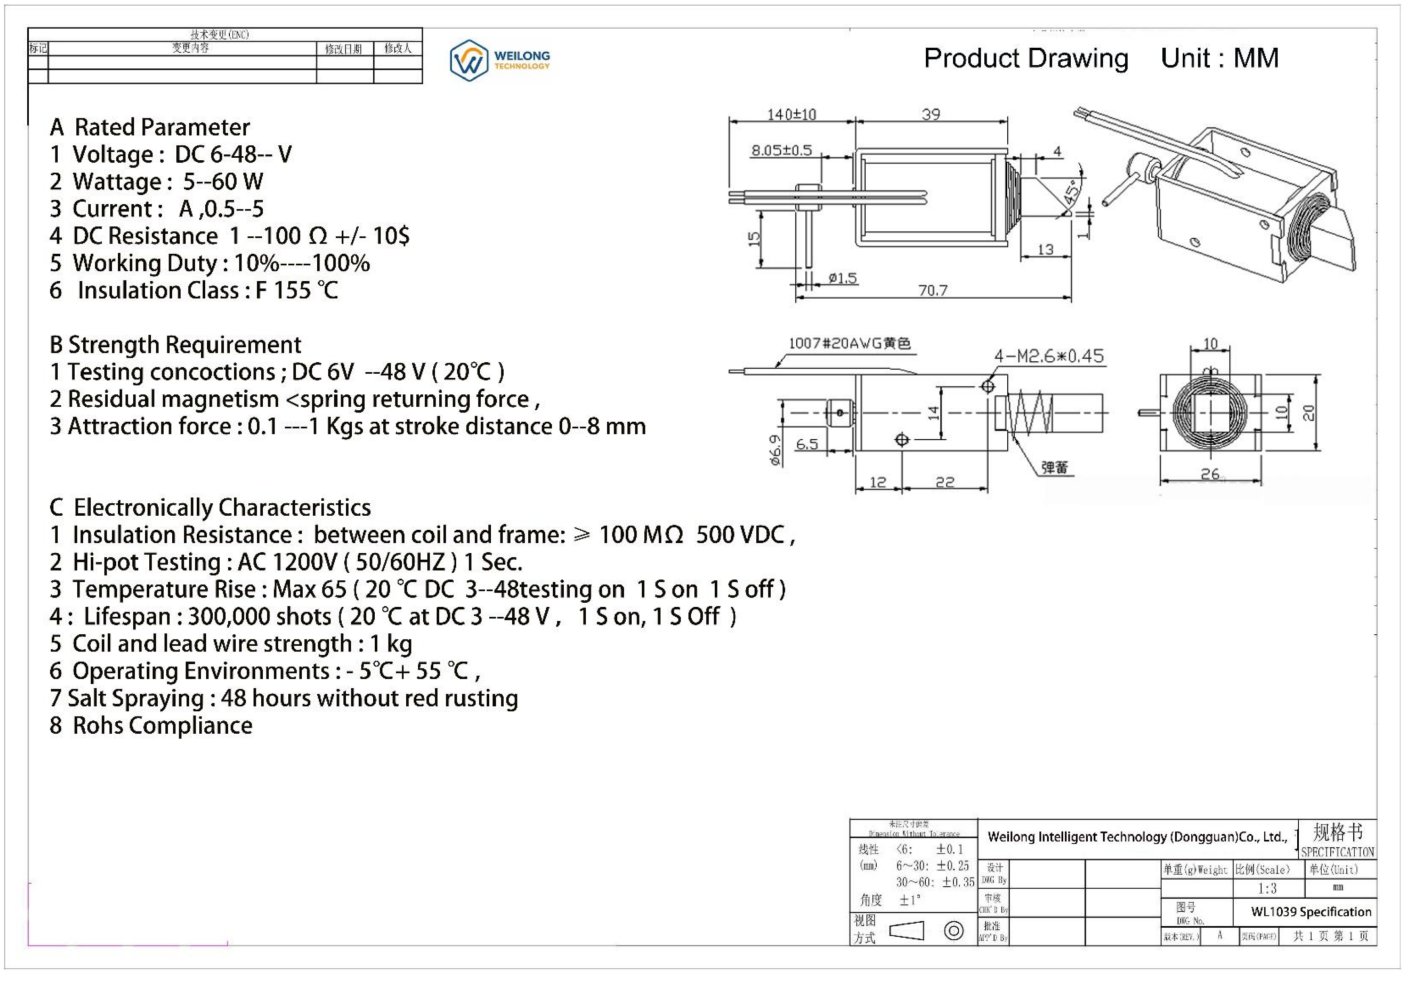Click the 'Wattage : 5--60 W' line
The image size is (1413, 1000).
157,181
